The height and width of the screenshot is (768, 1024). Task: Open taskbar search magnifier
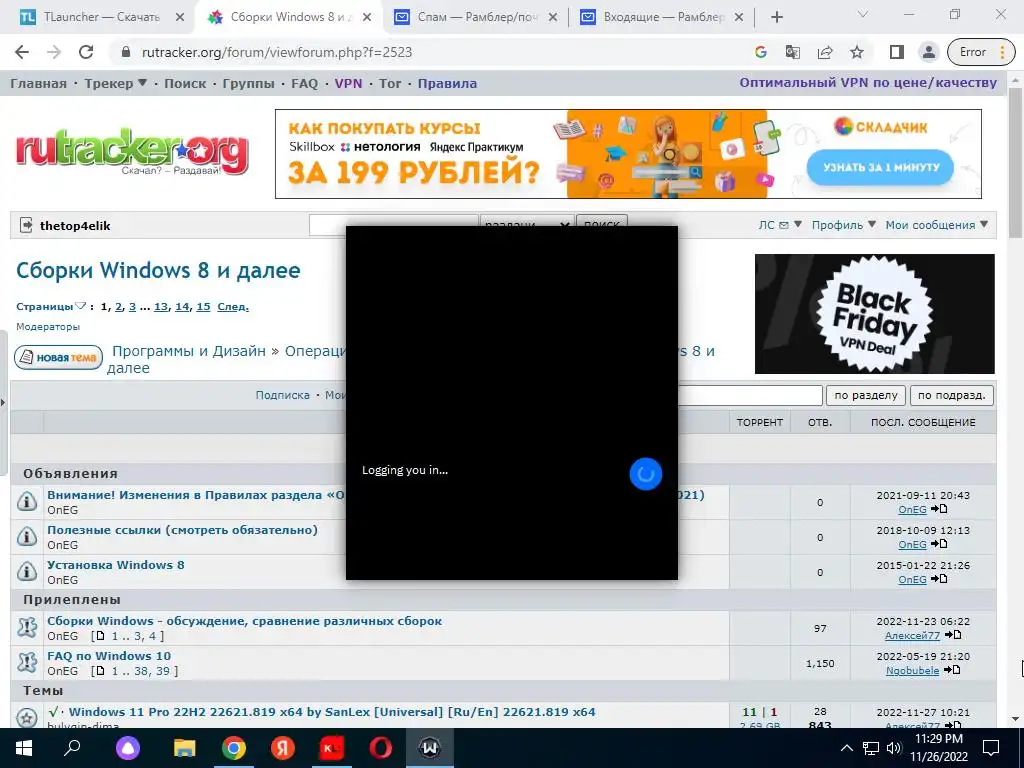(72, 748)
